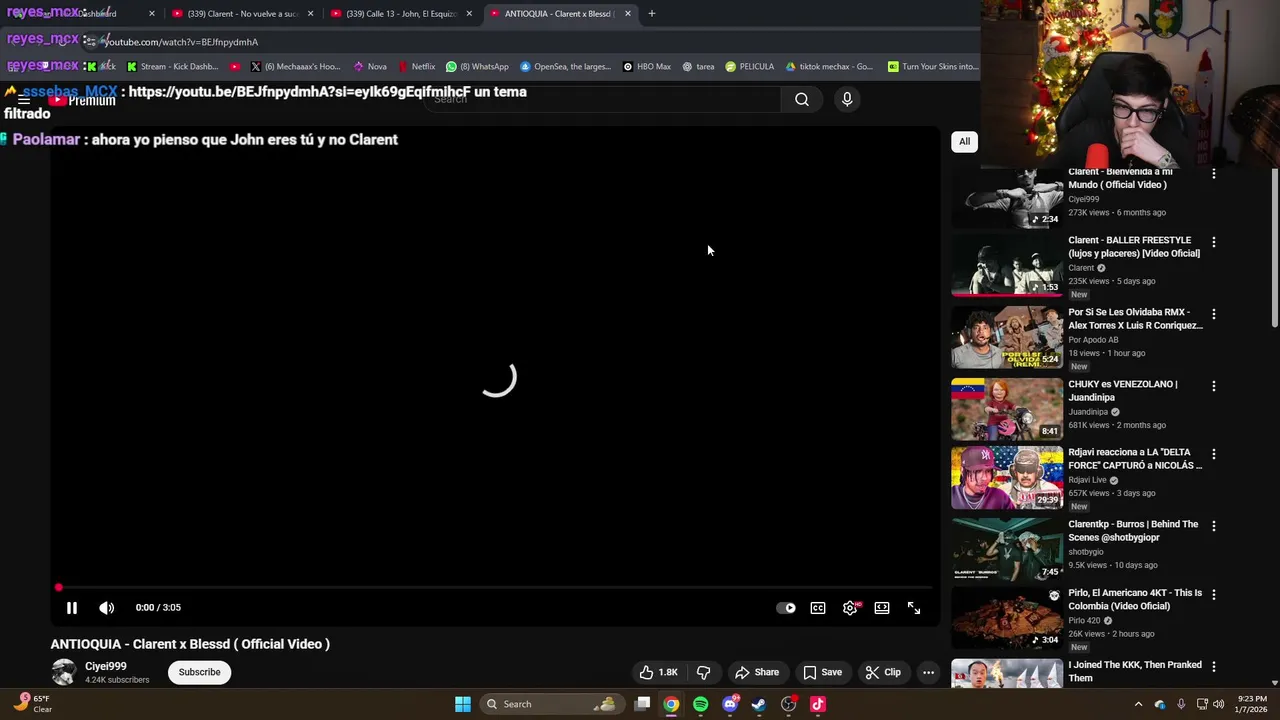
Task: Subscribe to Ciyei999 channel
Action: (x=199, y=672)
